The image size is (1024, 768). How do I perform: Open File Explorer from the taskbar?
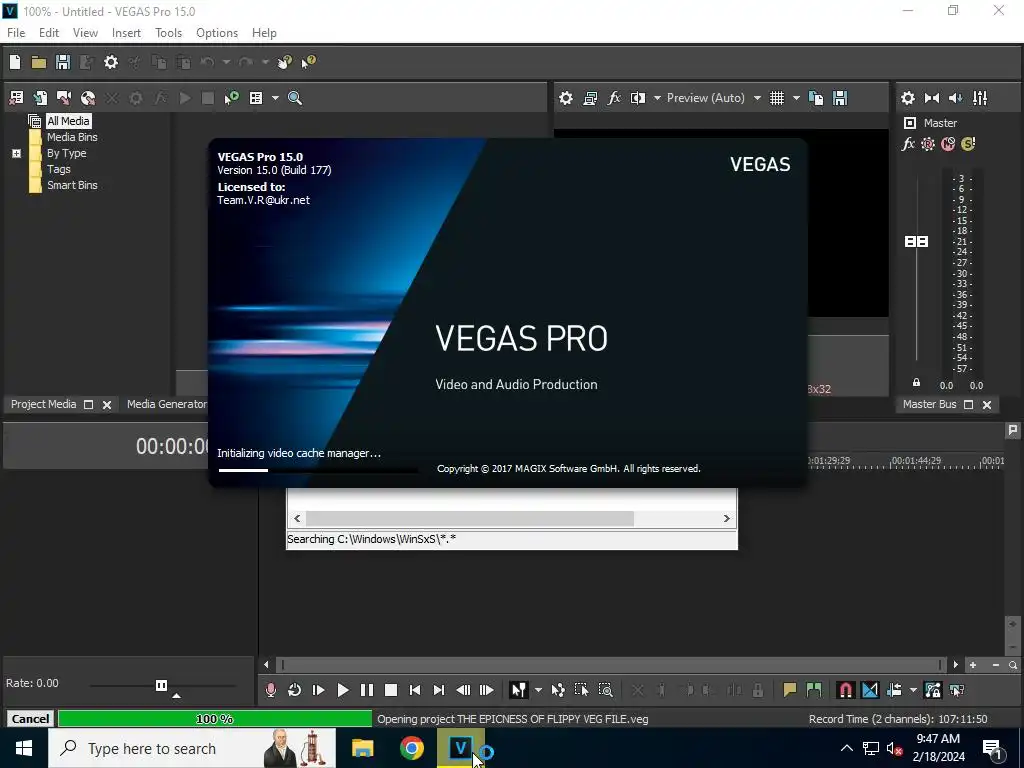pos(362,748)
